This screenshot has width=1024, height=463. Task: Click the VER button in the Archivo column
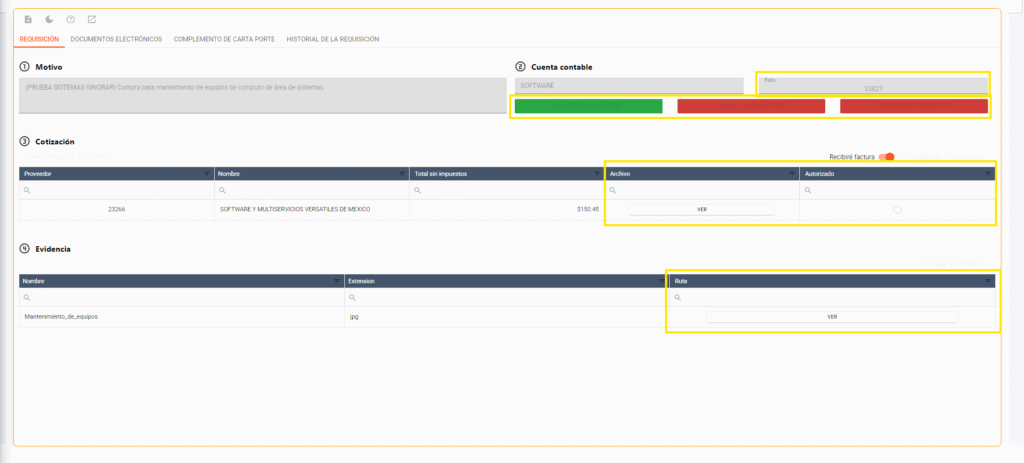click(701, 209)
